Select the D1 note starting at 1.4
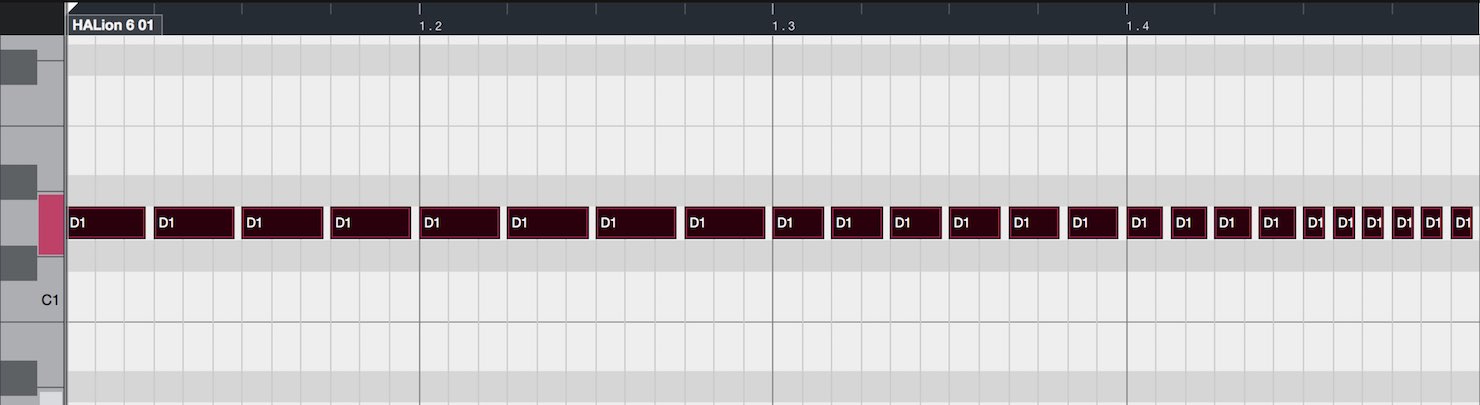This screenshot has height=405, width=1480. pyautogui.click(x=1145, y=223)
